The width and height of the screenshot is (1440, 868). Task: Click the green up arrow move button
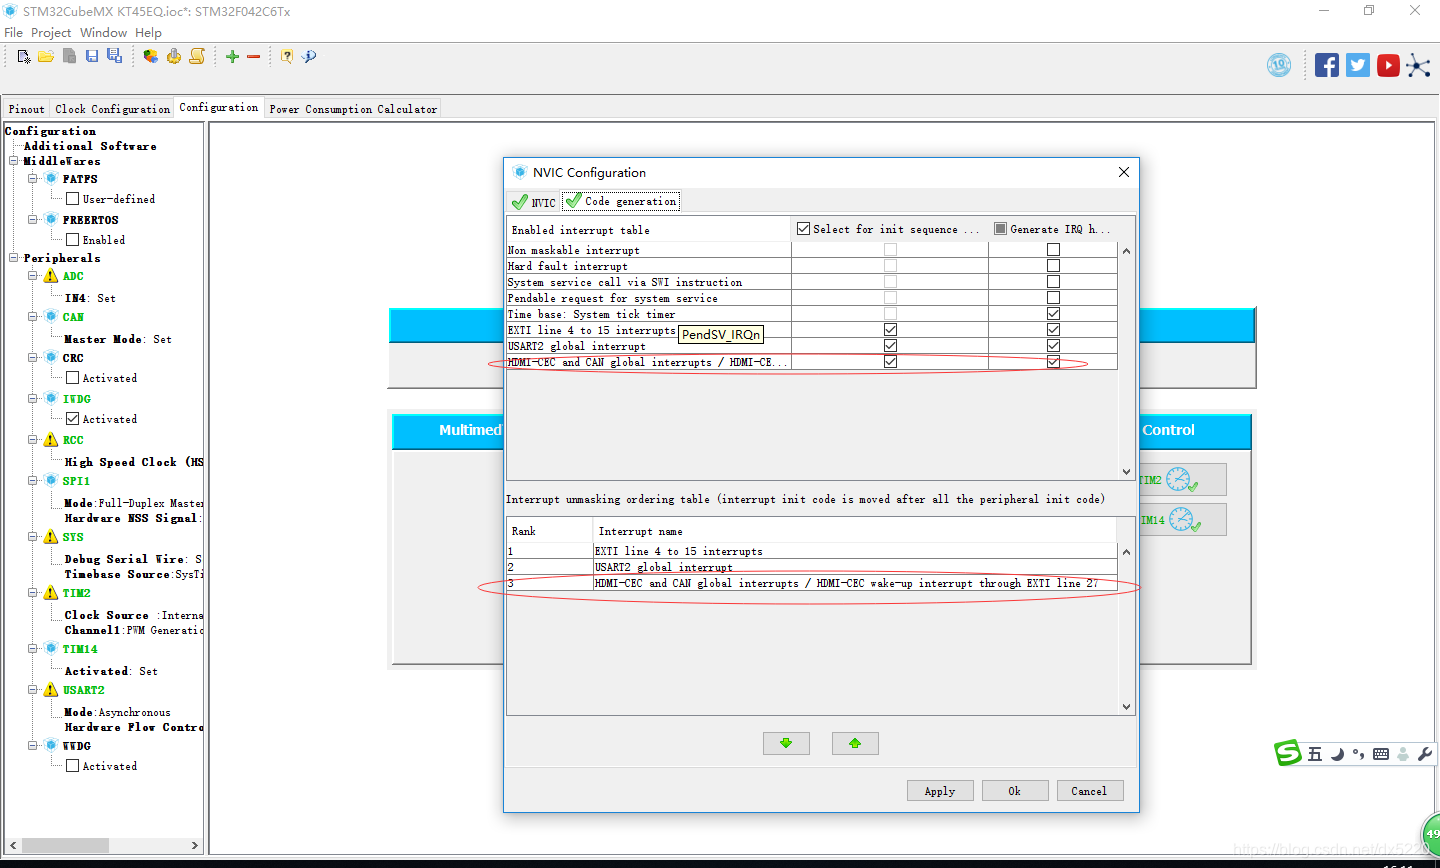pyautogui.click(x=855, y=743)
